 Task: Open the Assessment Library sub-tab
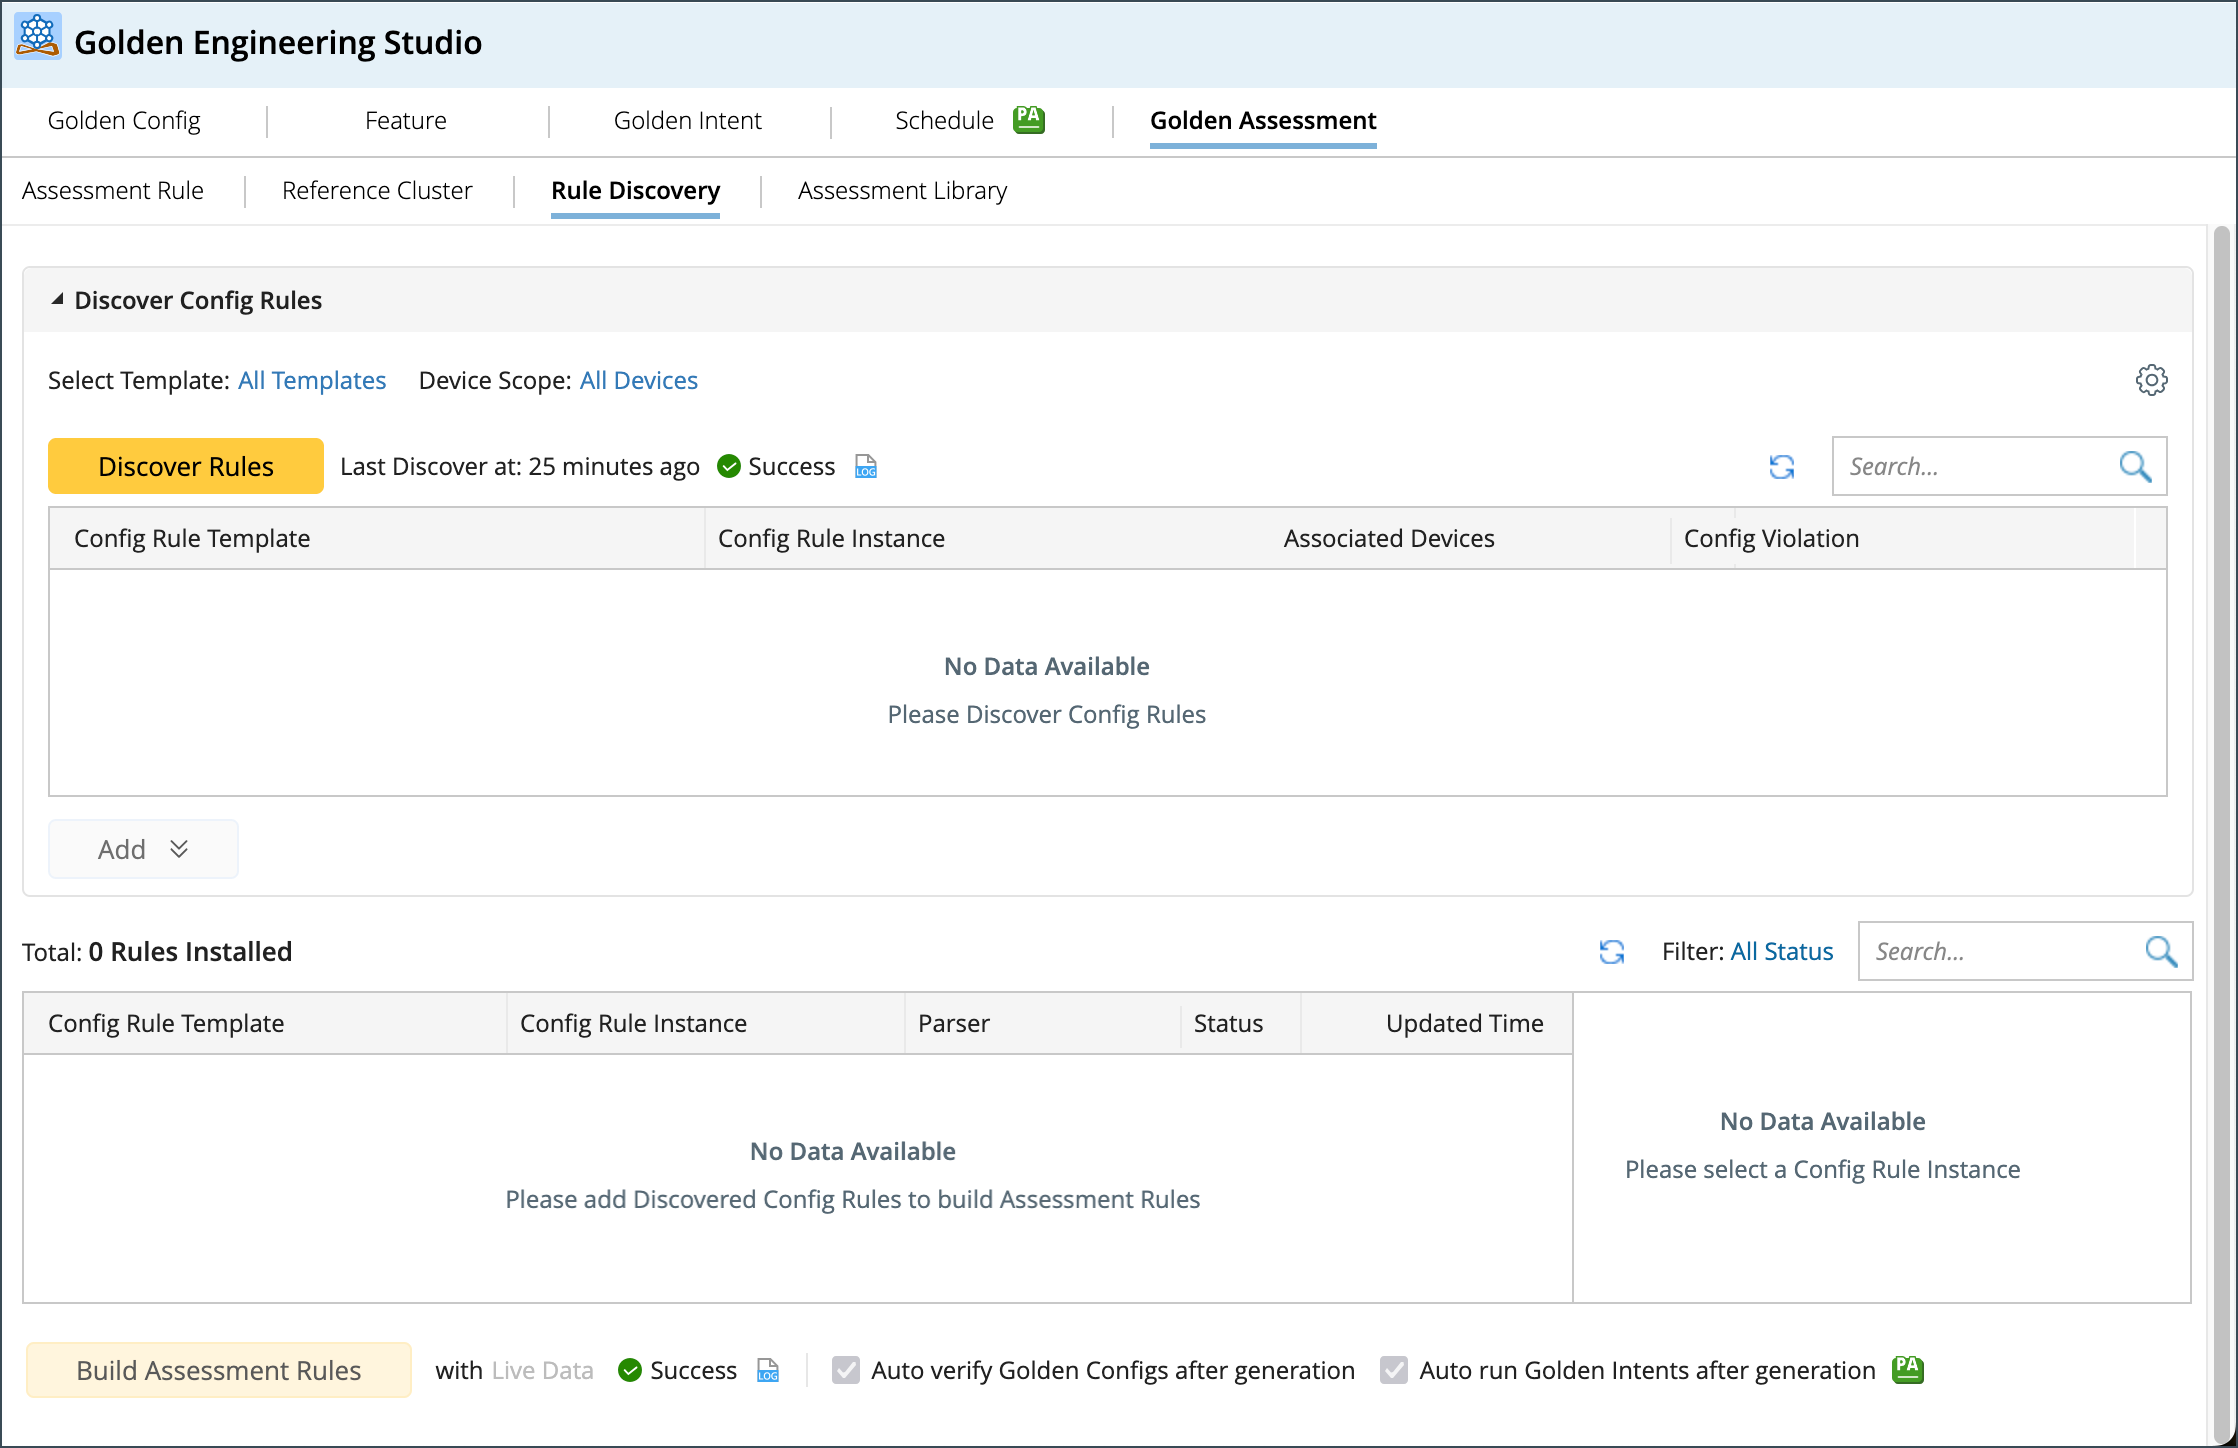[x=902, y=191]
